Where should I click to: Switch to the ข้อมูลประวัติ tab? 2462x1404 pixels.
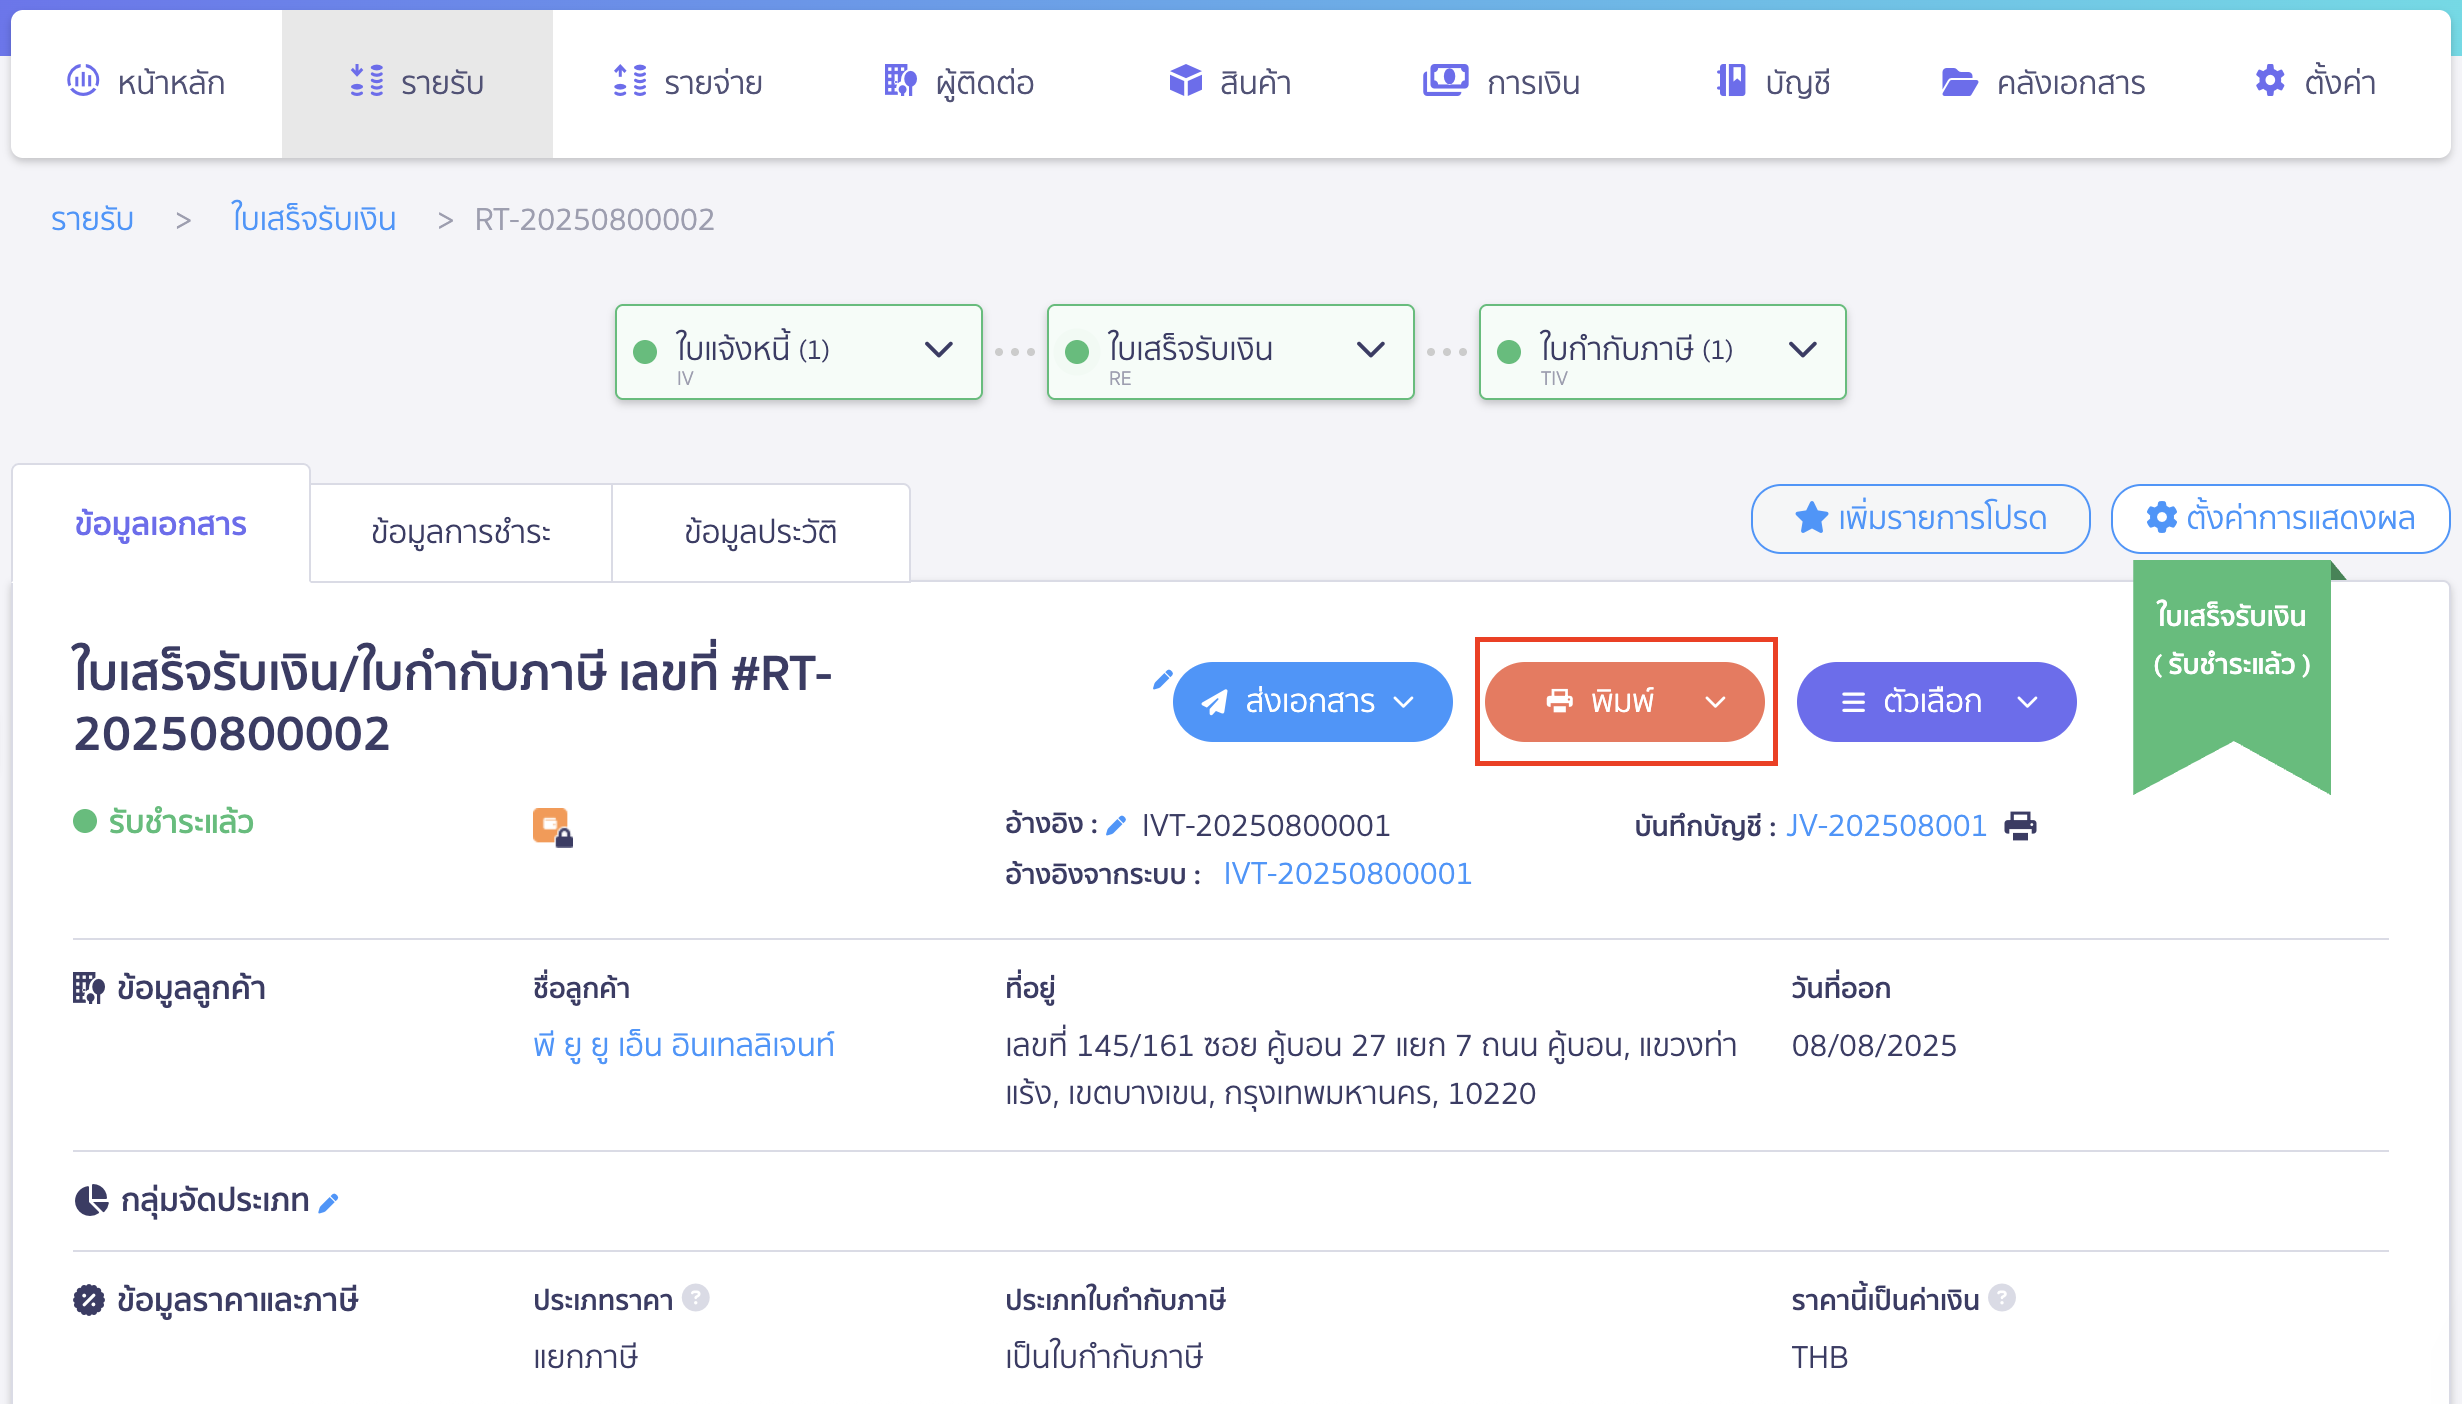(761, 532)
